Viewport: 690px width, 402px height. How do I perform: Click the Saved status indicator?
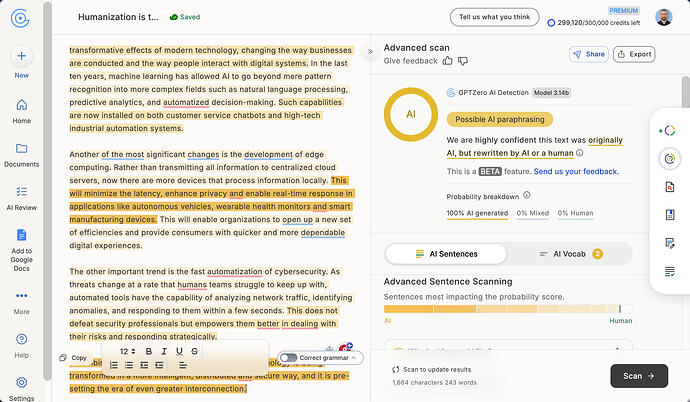[x=185, y=17]
